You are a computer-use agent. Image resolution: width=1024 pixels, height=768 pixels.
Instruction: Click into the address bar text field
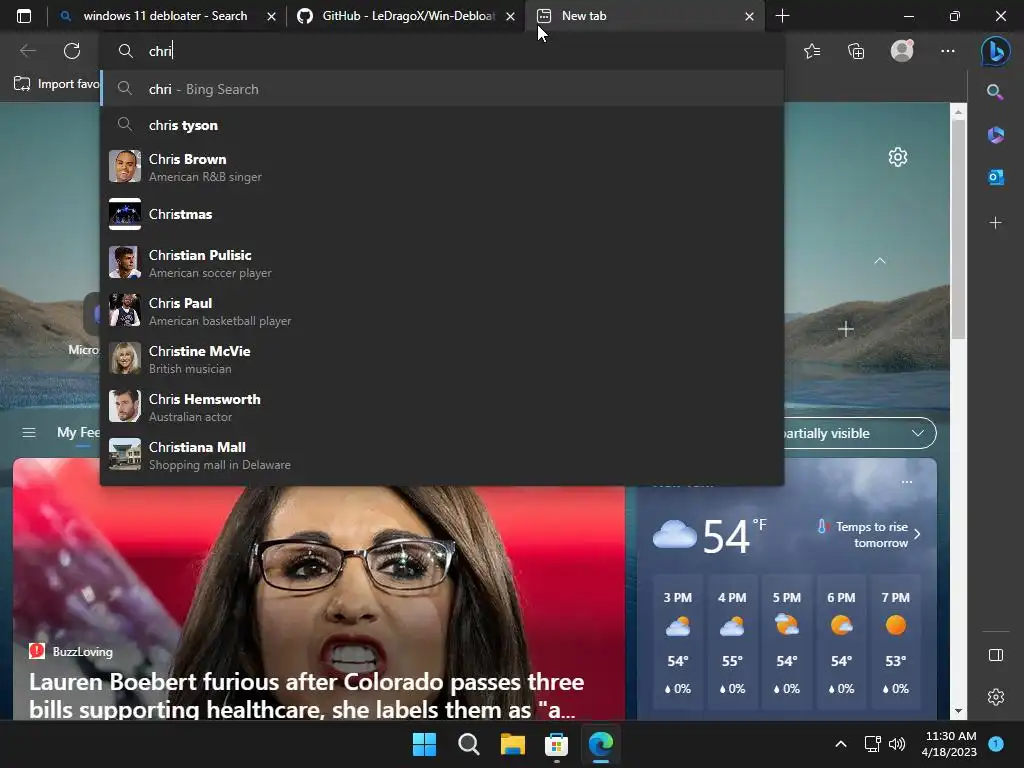[444, 51]
